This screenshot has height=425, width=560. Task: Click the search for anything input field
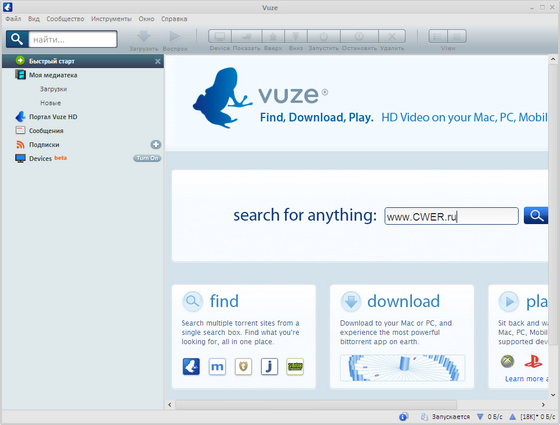[x=451, y=216]
